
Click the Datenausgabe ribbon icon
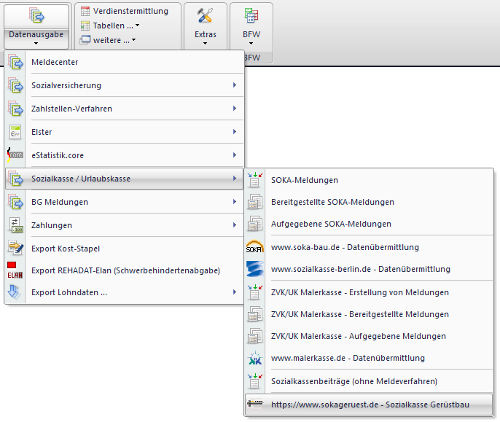[36, 16]
